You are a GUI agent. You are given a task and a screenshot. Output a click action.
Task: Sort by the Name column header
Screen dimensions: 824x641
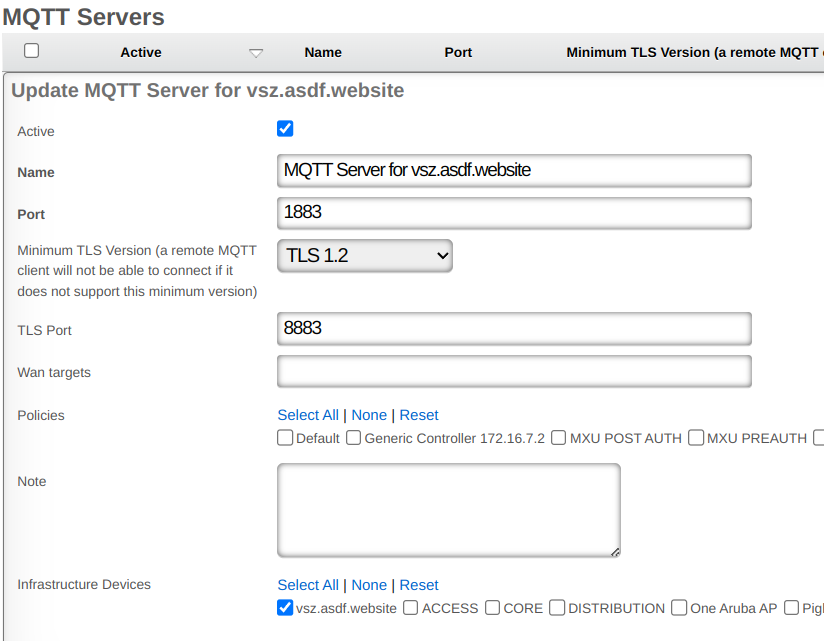click(323, 53)
